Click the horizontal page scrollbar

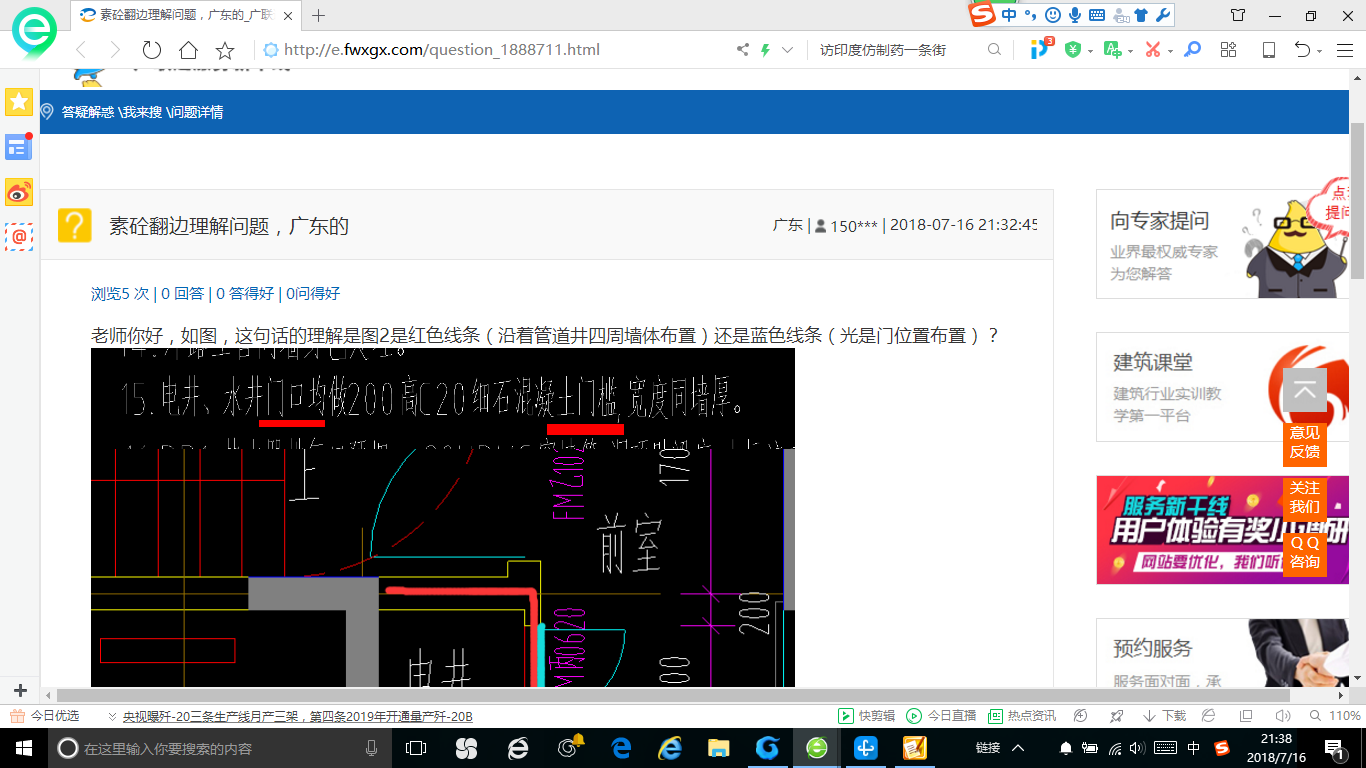click(x=674, y=695)
